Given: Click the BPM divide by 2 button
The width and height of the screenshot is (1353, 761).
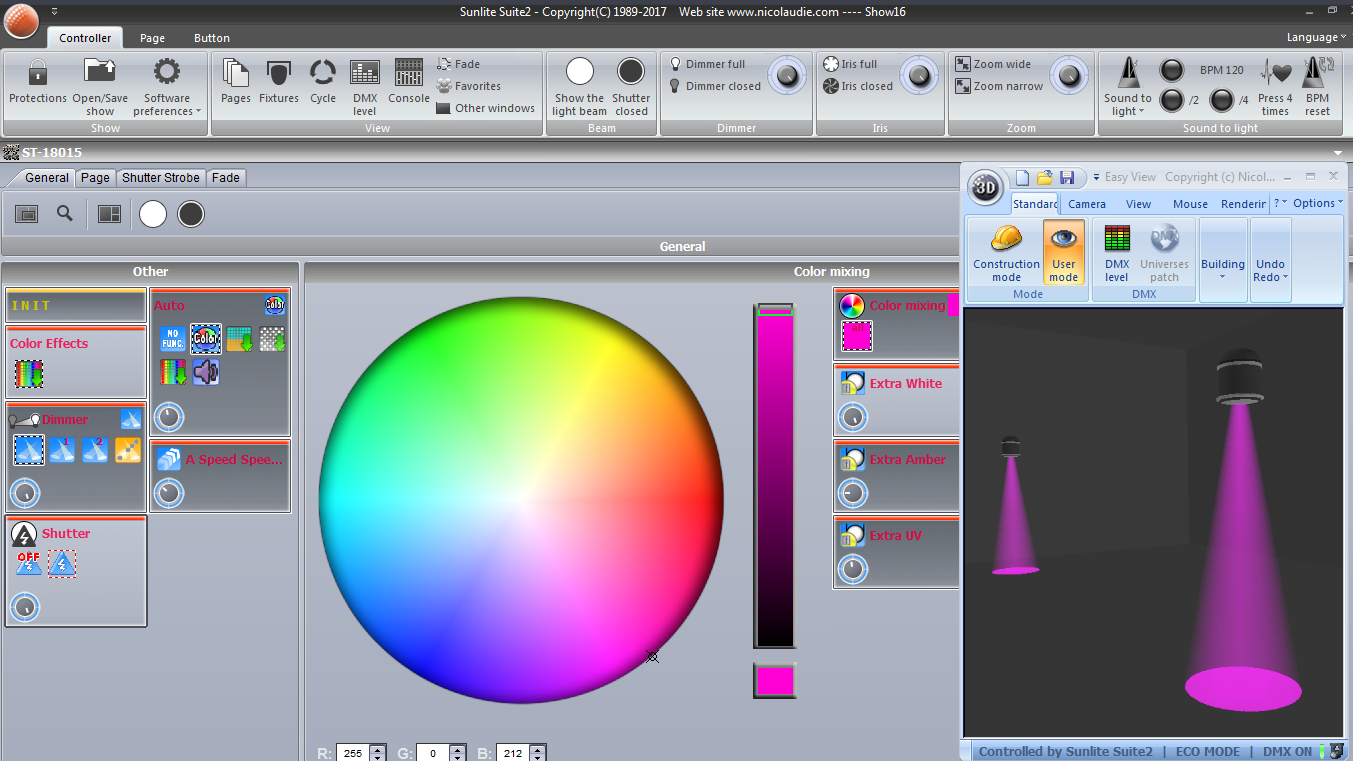Looking at the screenshot, I should click(x=1171, y=100).
